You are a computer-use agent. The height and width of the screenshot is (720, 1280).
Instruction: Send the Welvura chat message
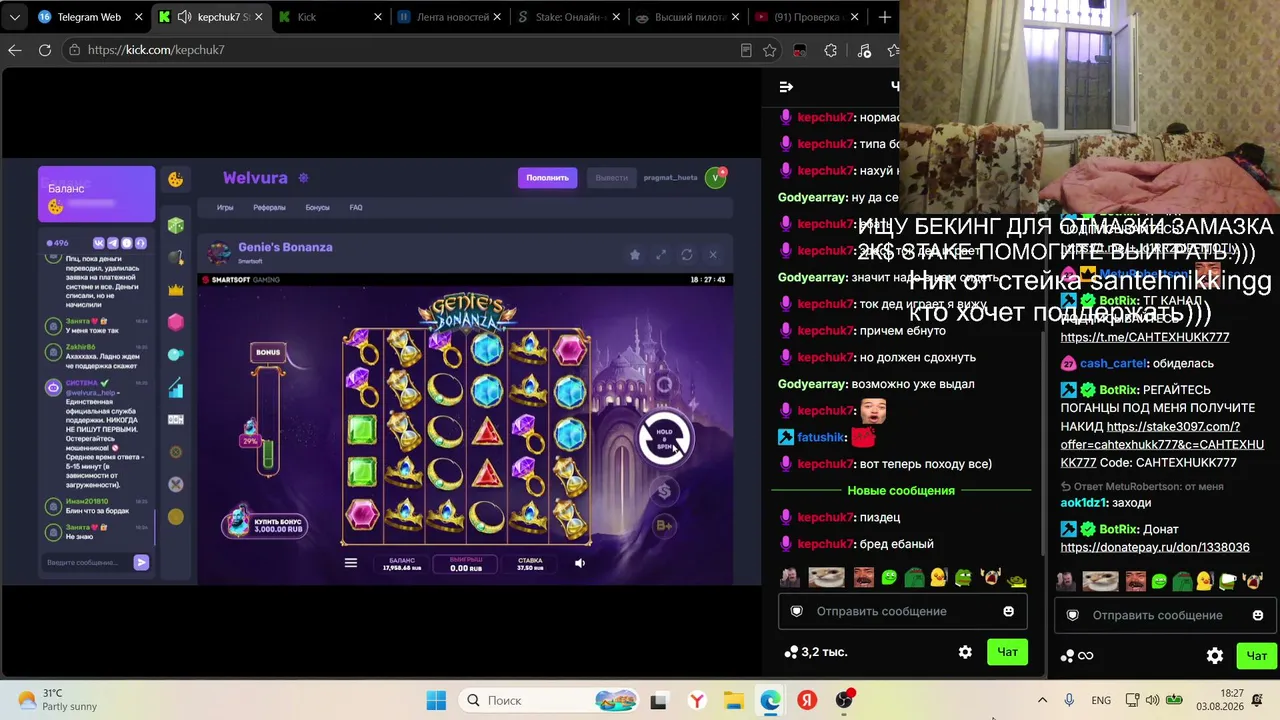[x=141, y=563]
